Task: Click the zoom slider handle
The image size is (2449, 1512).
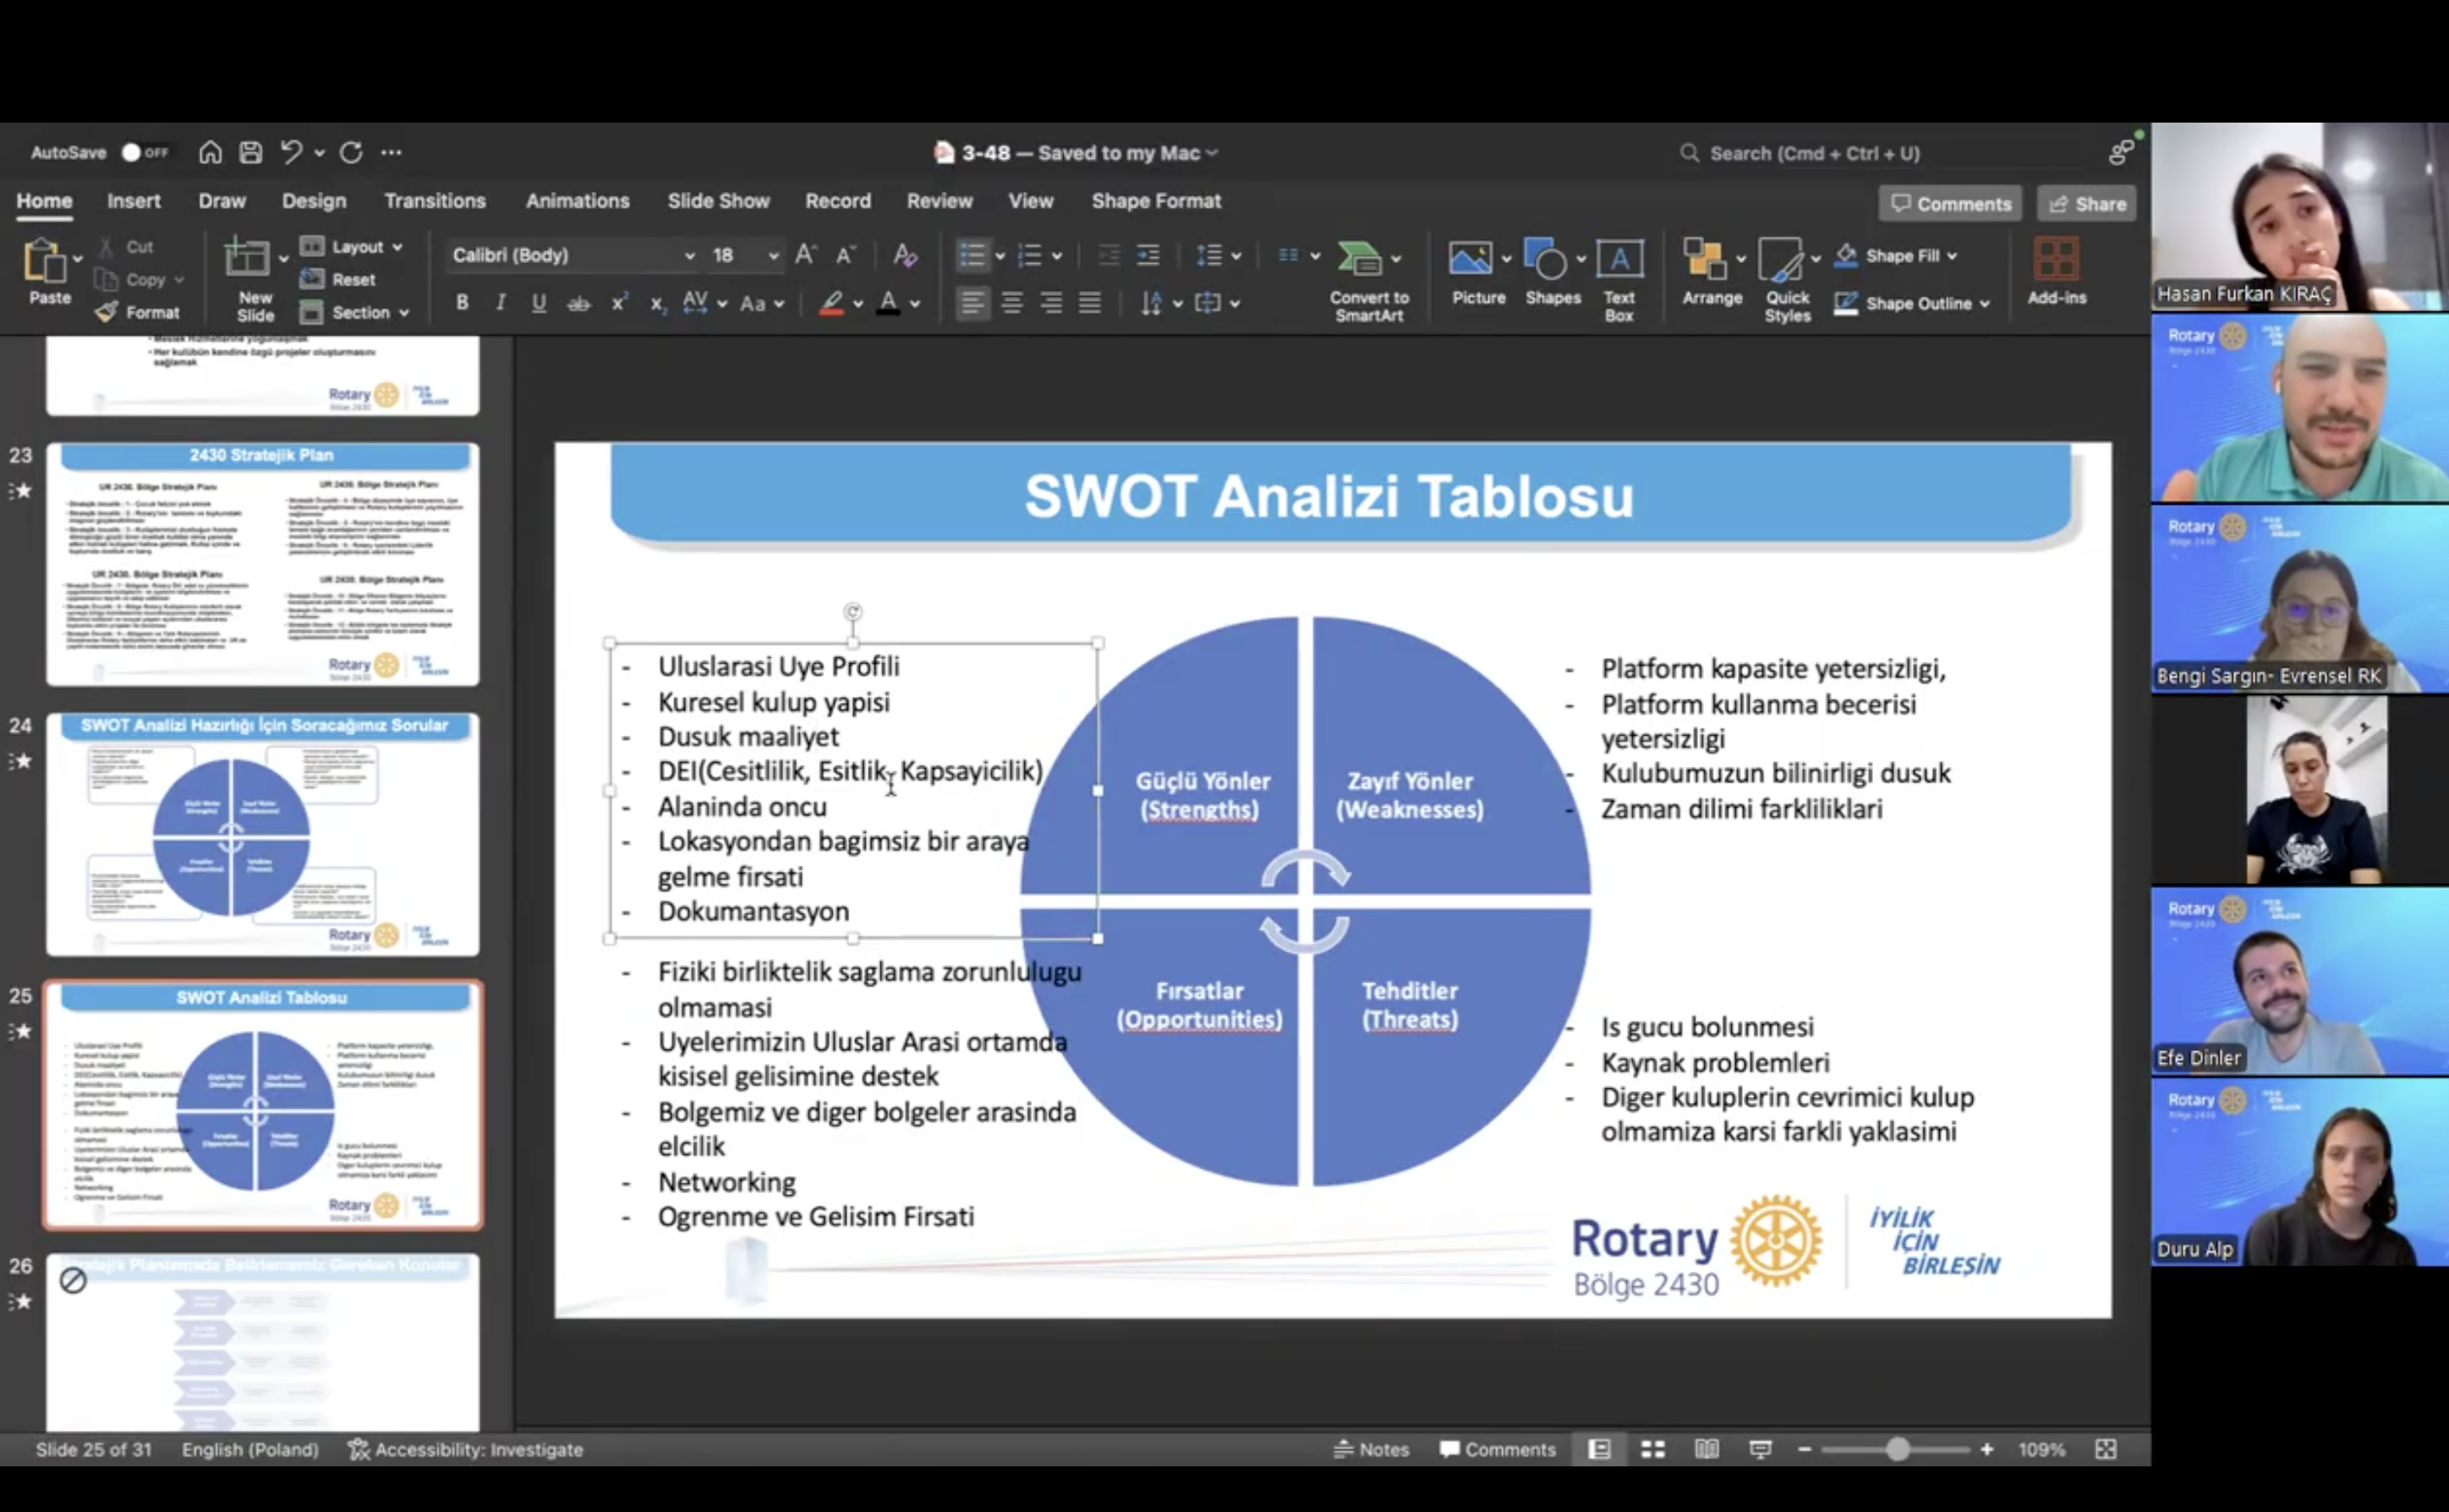Action: tap(1896, 1449)
